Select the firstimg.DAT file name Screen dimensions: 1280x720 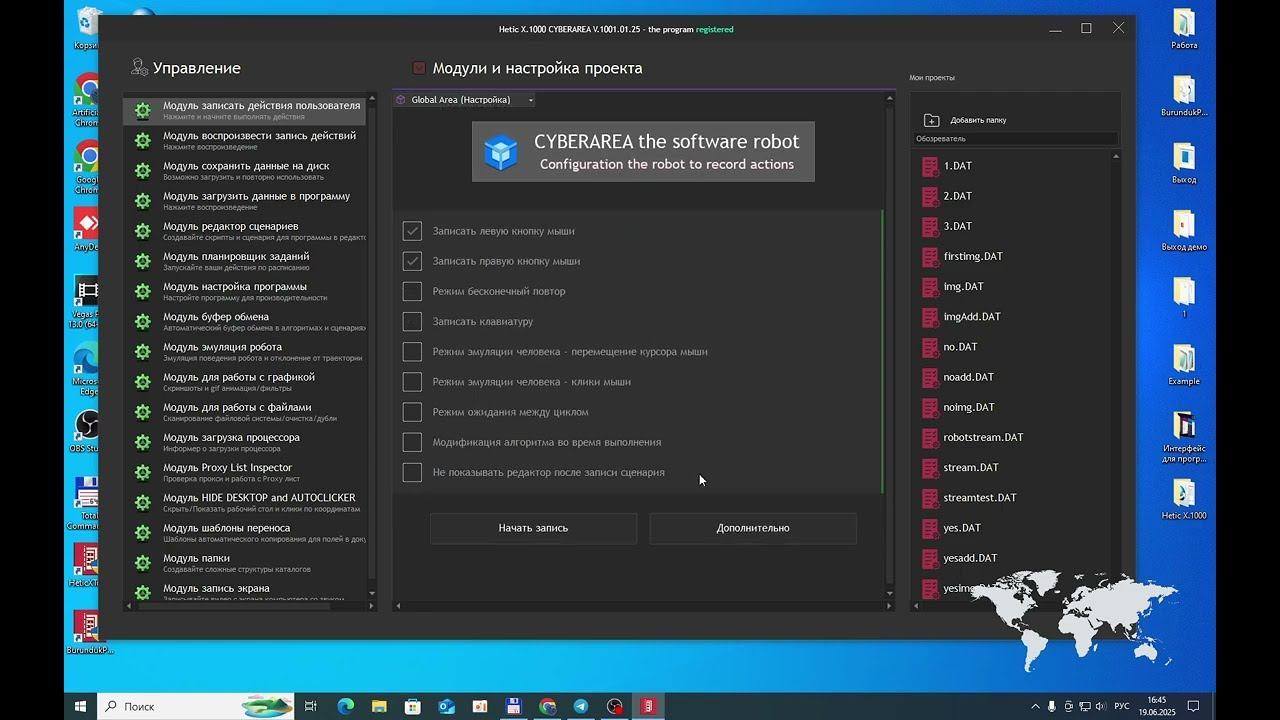coord(973,256)
